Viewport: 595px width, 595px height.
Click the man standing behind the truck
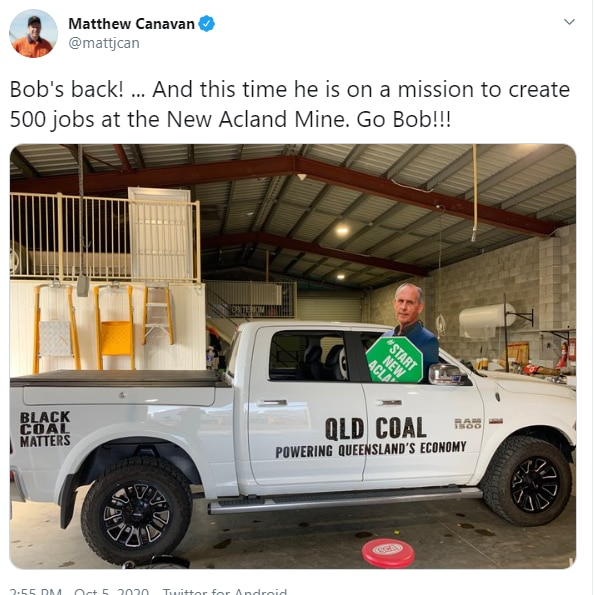pyautogui.click(x=412, y=325)
